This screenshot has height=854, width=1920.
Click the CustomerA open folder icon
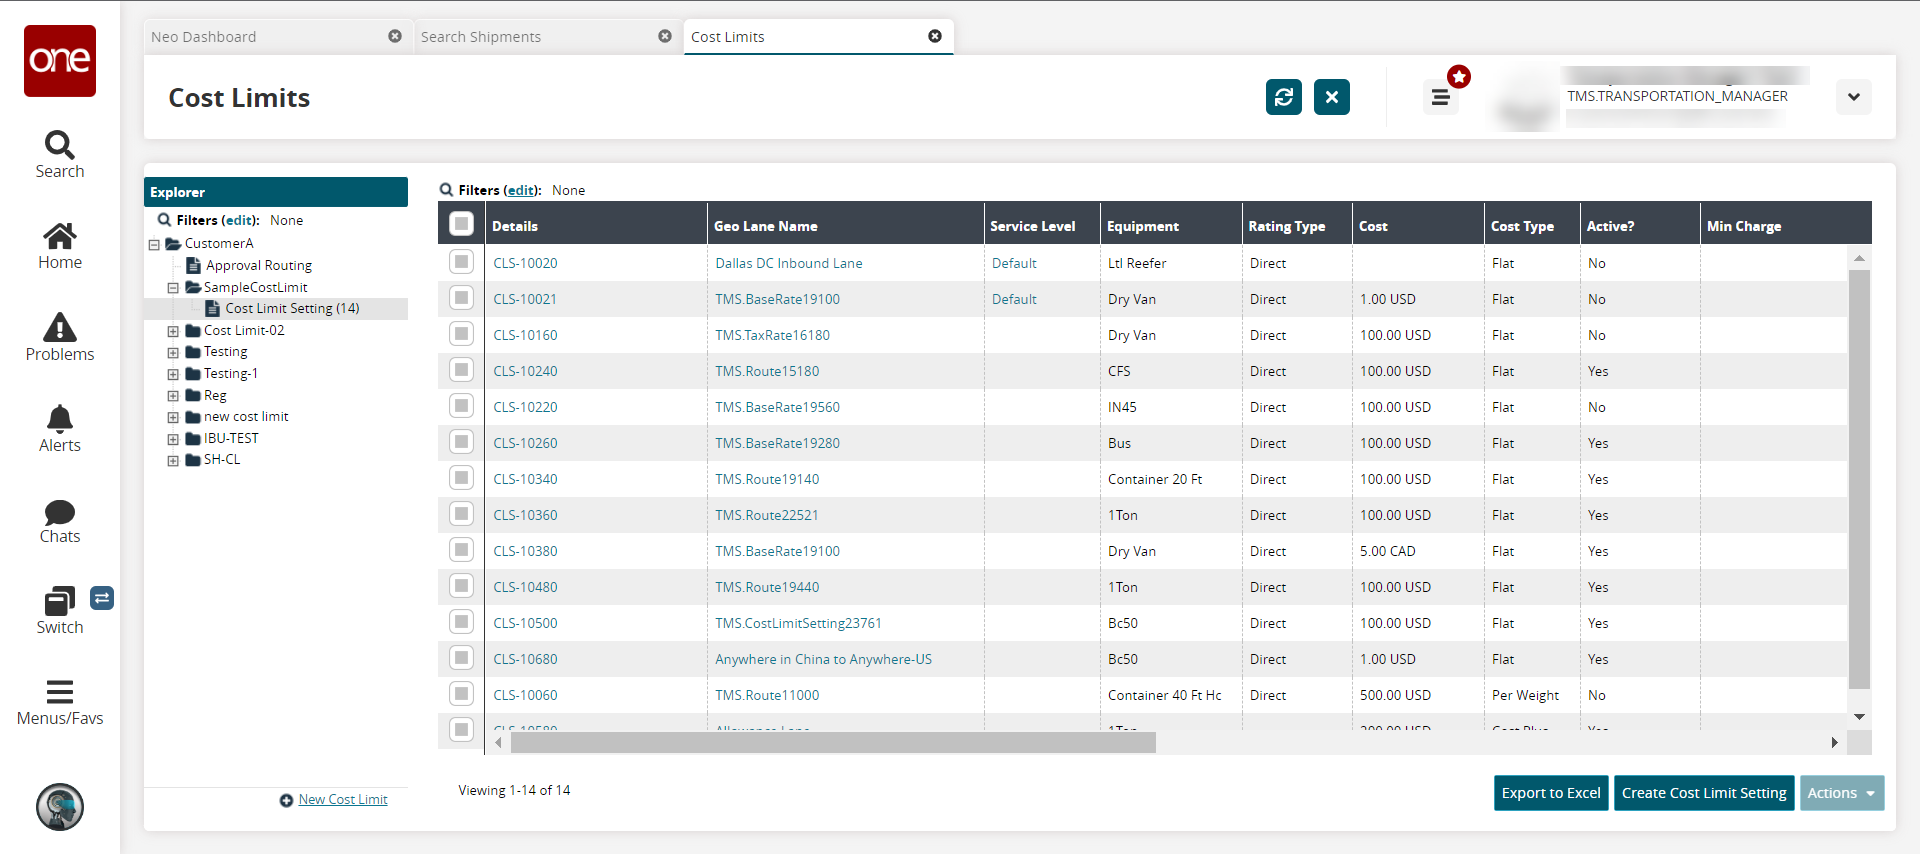point(174,243)
